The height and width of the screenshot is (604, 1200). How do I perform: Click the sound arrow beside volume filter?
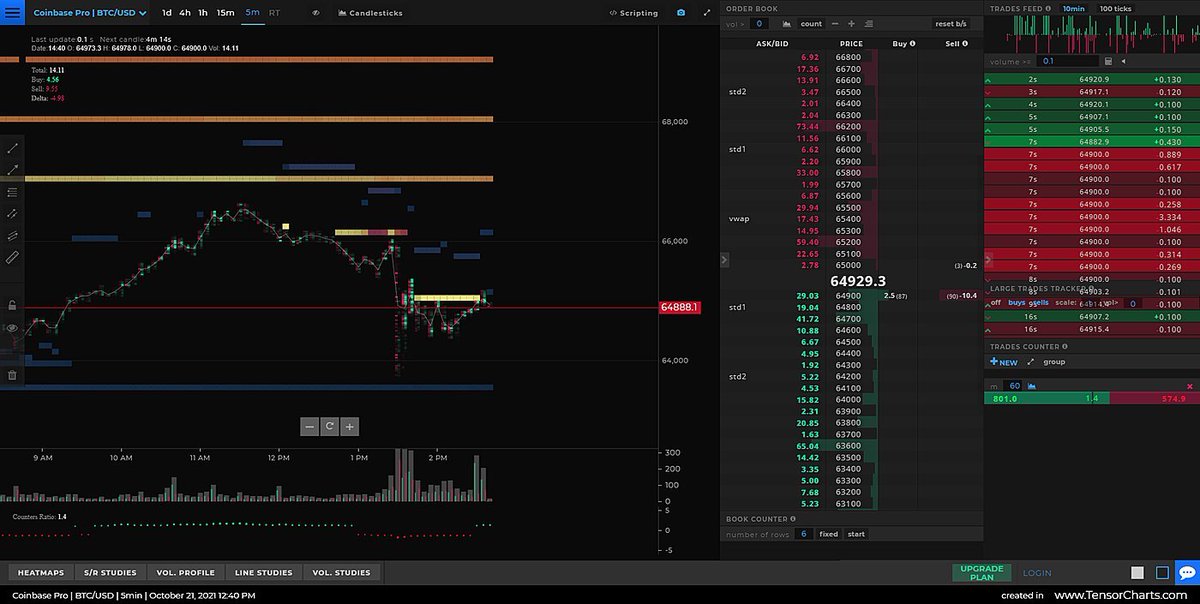(1124, 61)
